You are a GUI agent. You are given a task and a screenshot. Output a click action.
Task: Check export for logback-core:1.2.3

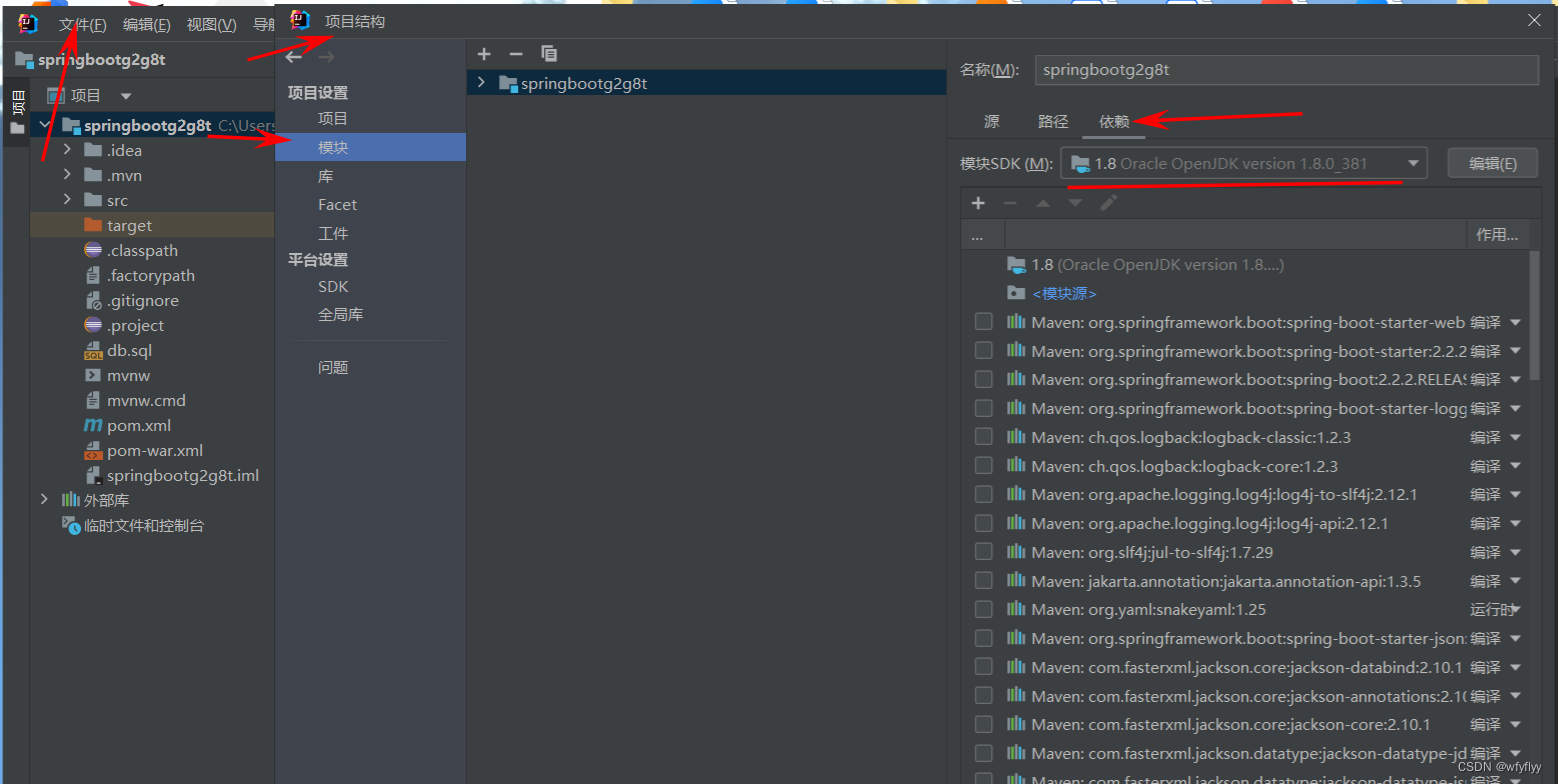[x=984, y=465]
